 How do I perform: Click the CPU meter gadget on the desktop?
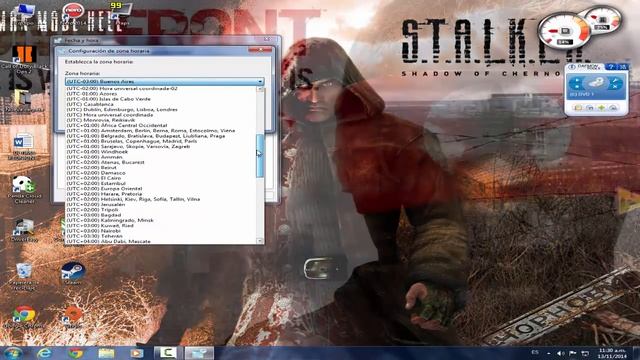coord(564,31)
